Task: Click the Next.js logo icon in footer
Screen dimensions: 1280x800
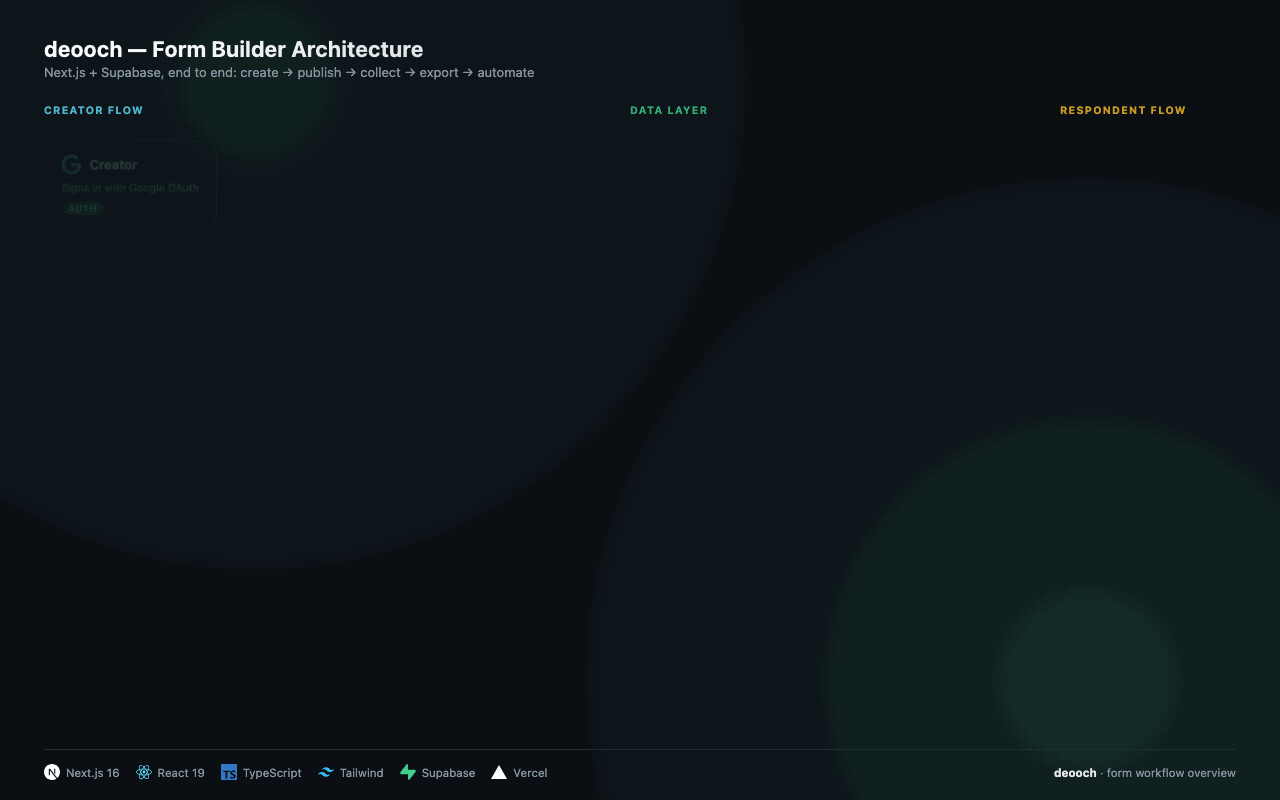Action: 52,773
